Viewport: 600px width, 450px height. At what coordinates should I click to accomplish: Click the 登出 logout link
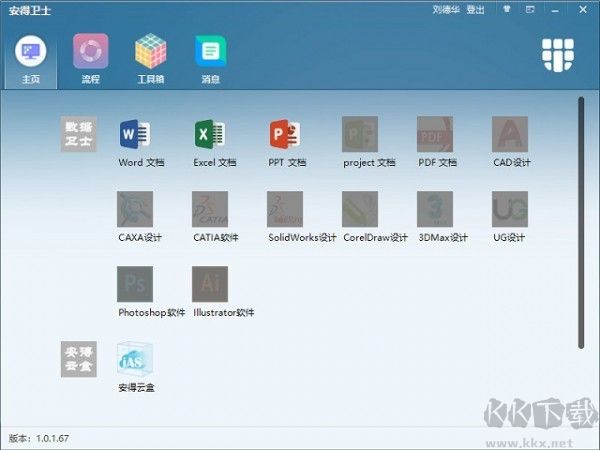[x=475, y=10]
